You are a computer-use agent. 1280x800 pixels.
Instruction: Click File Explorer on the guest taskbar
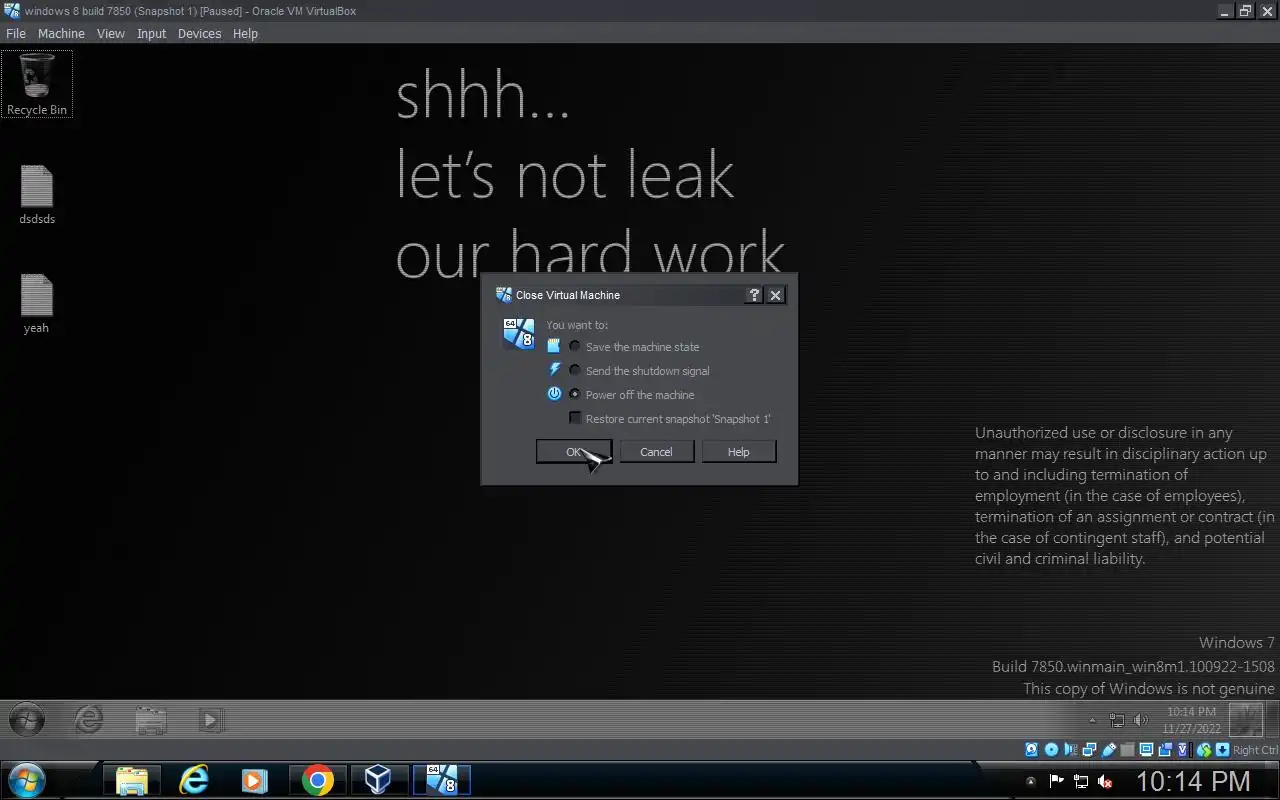pos(151,719)
